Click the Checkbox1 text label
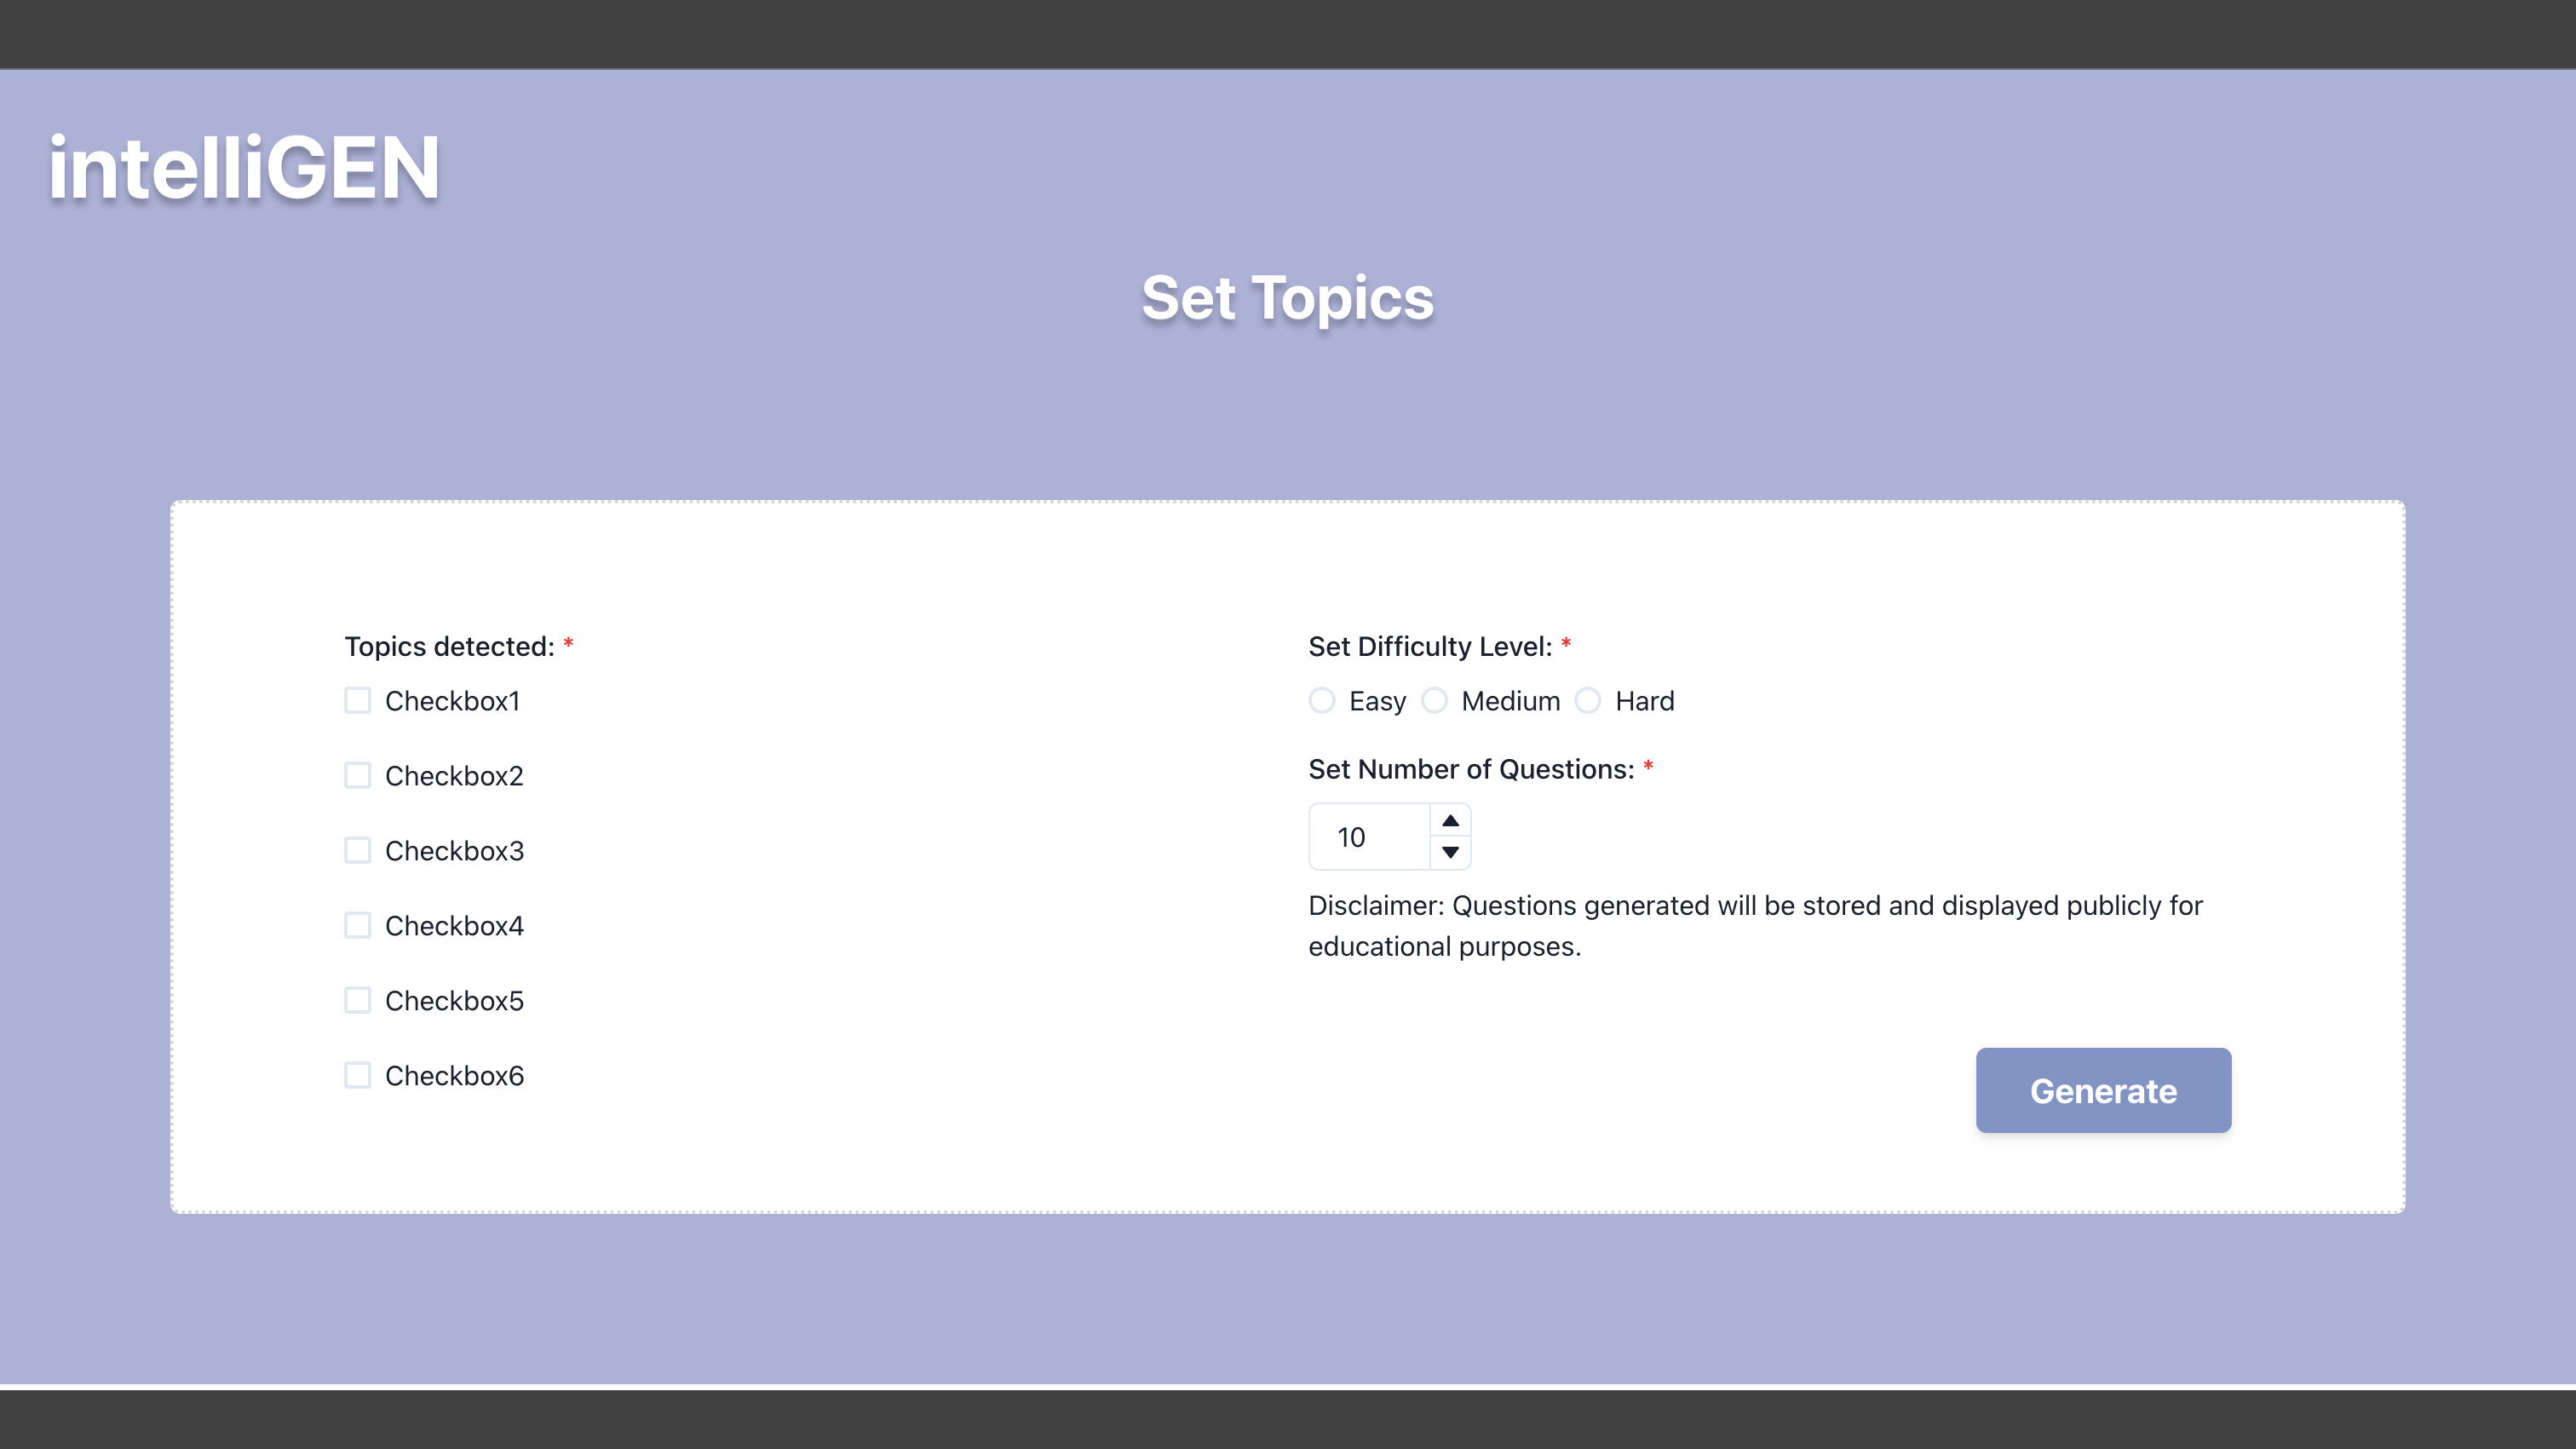 (x=452, y=701)
